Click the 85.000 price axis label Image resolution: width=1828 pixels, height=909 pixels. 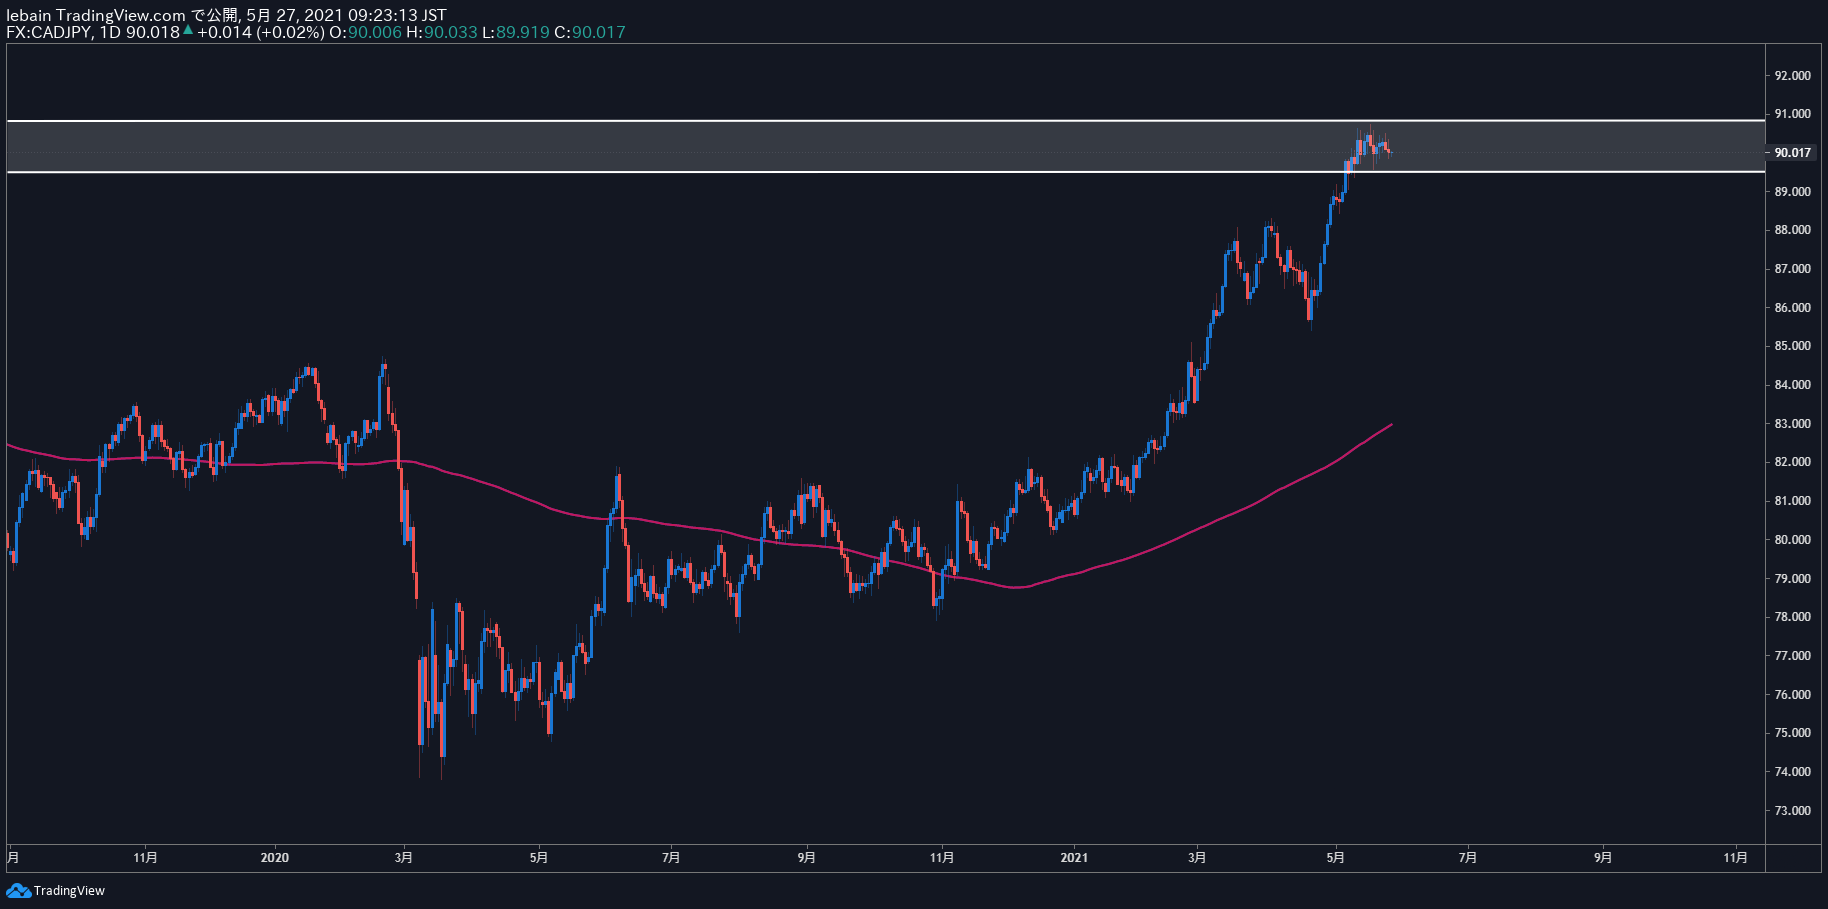(x=1792, y=346)
